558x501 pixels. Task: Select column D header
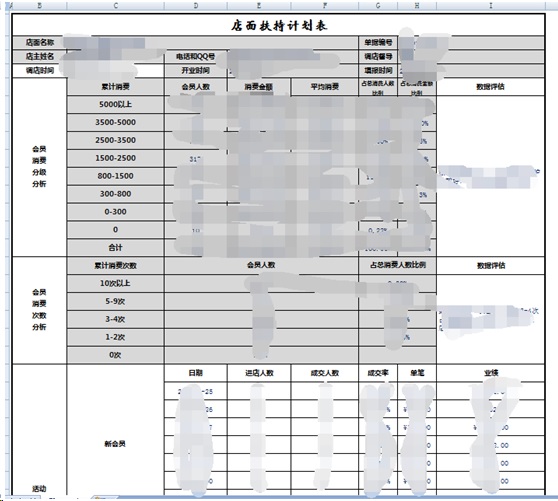196,5
